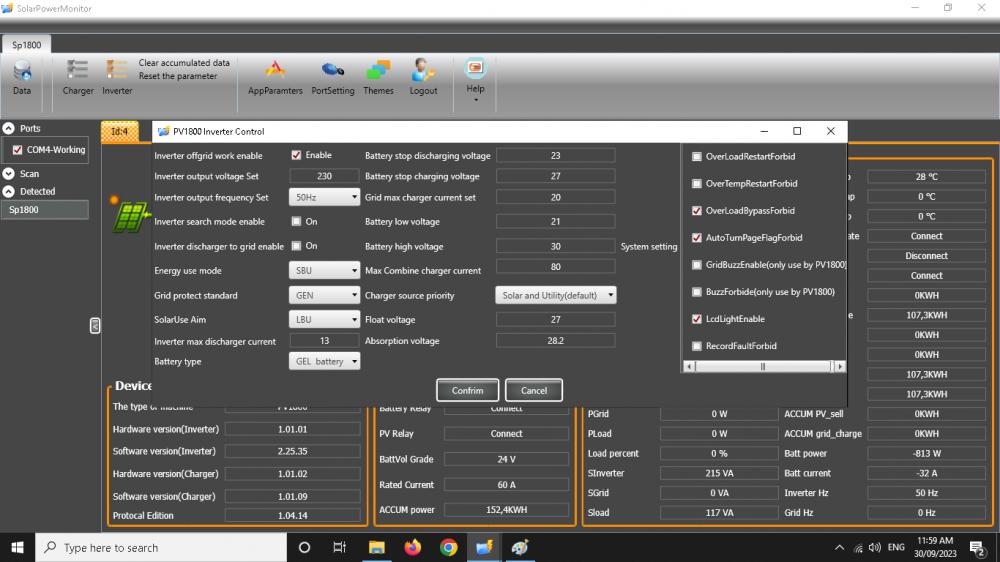Uncheck AutoTurnPageFlagForbid option
The image size is (1000, 562).
coord(696,237)
